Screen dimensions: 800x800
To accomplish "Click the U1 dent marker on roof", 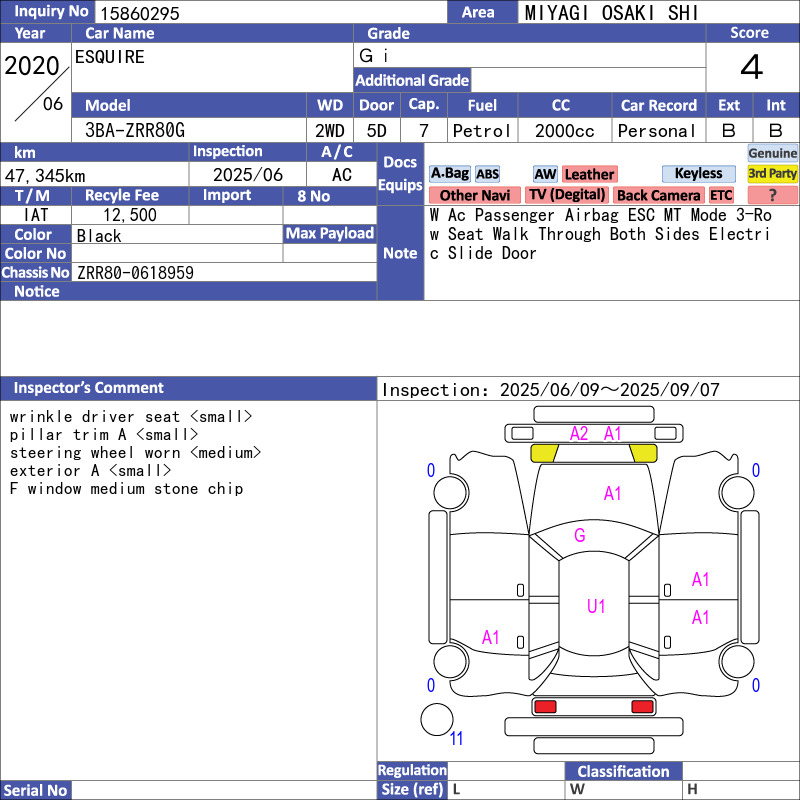I will (x=596, y=606).
